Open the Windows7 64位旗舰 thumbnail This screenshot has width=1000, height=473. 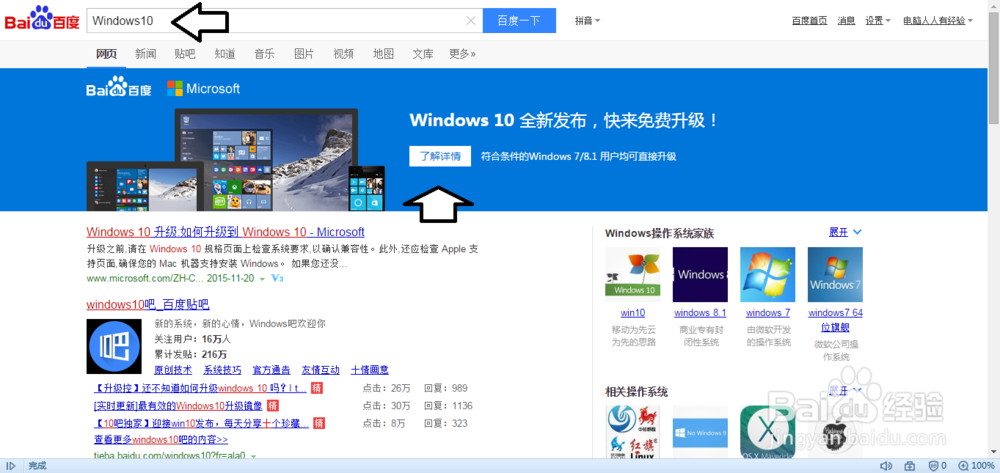coord(835,275)
